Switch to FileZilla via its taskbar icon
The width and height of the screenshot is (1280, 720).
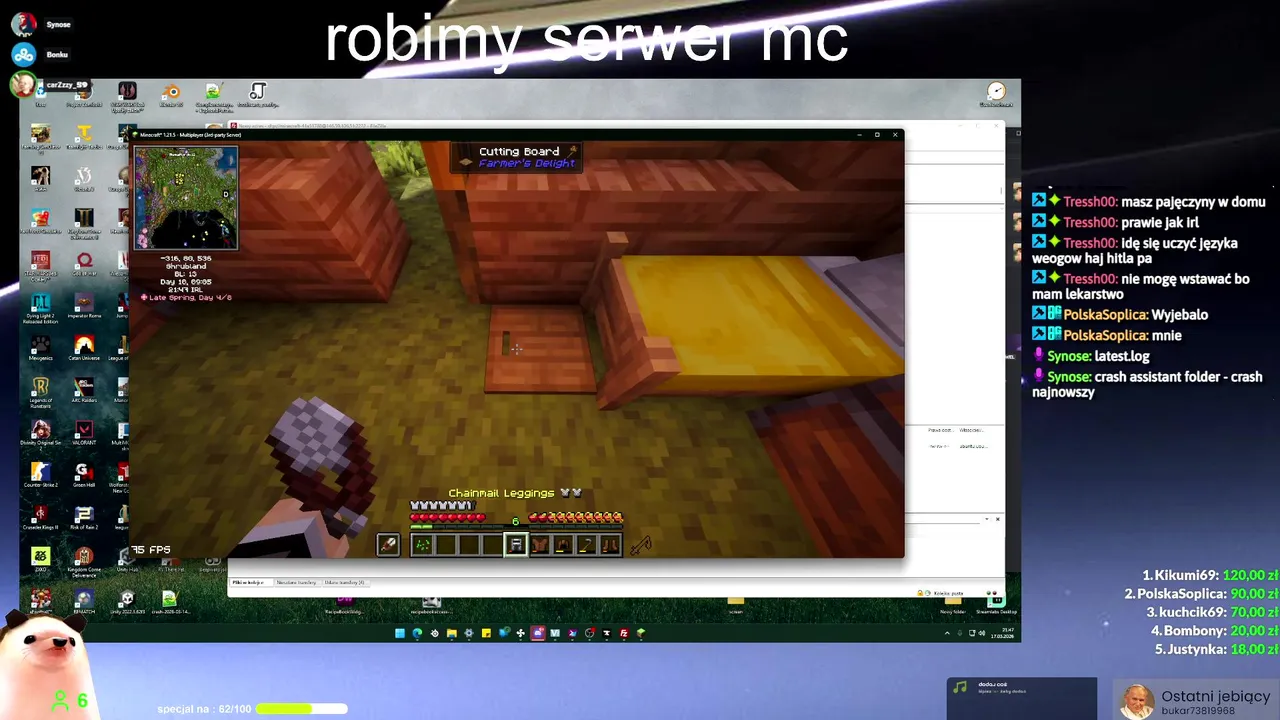624,633
